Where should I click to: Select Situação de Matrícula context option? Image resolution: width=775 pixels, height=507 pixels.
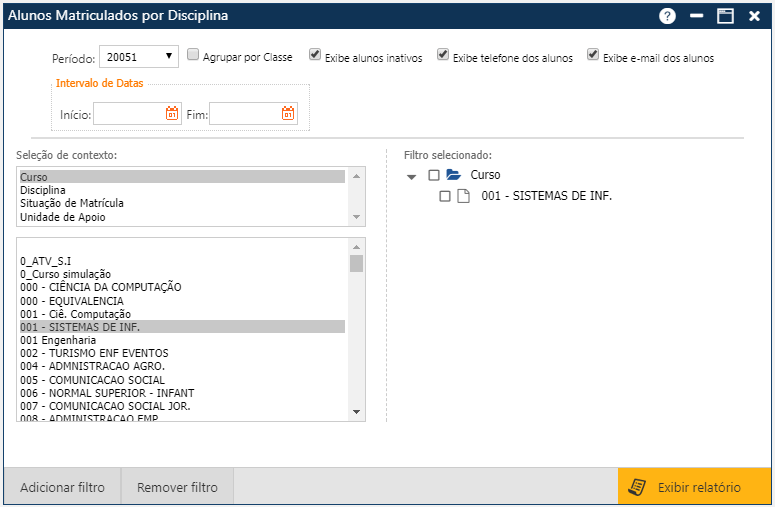(71, 203)
